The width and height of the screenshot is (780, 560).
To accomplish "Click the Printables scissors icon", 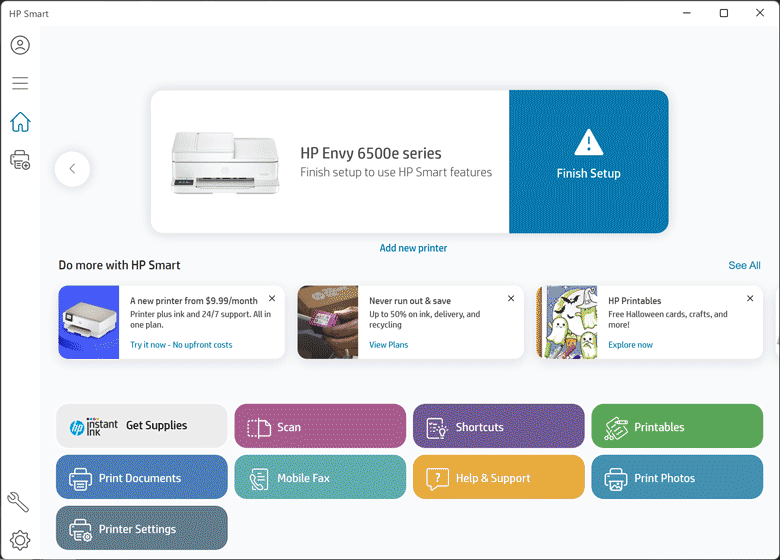I will click(x=616, y=429).
